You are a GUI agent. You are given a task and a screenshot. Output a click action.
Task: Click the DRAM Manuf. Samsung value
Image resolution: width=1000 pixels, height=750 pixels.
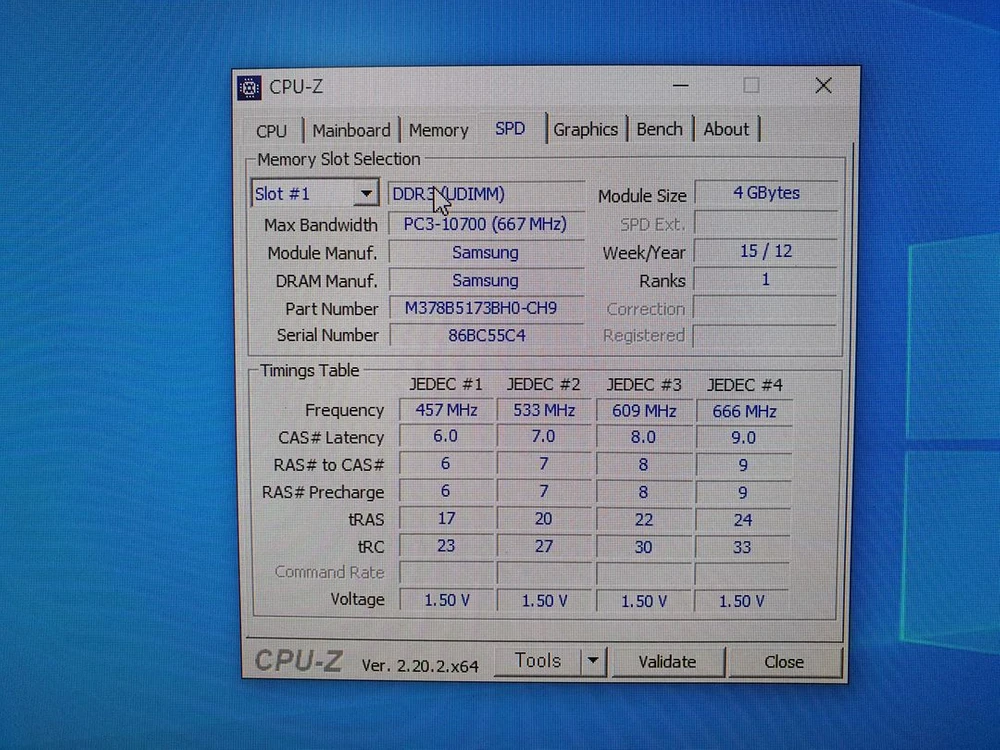(x=486, y=281)
